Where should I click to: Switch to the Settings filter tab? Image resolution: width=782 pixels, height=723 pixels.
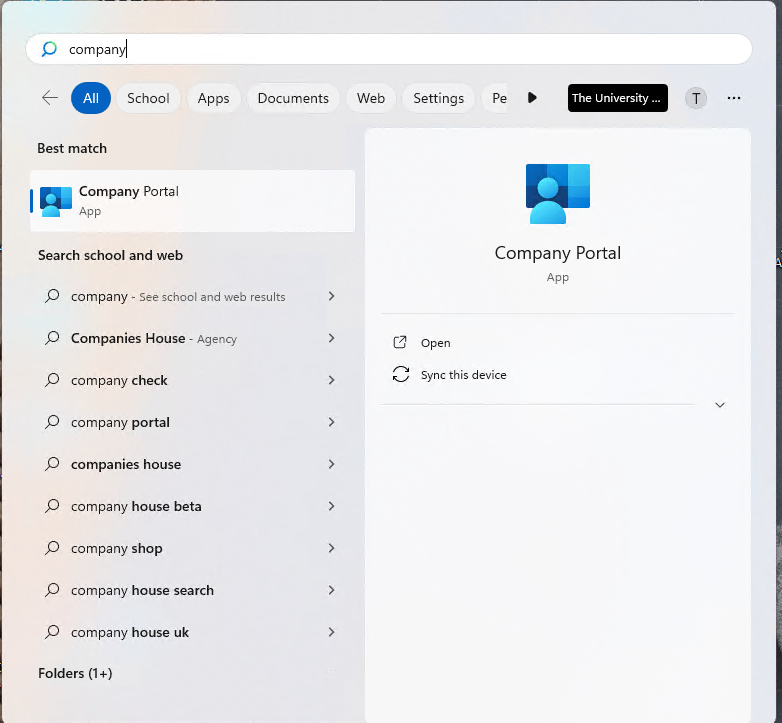pyautogui.click(x=438, y=98)
